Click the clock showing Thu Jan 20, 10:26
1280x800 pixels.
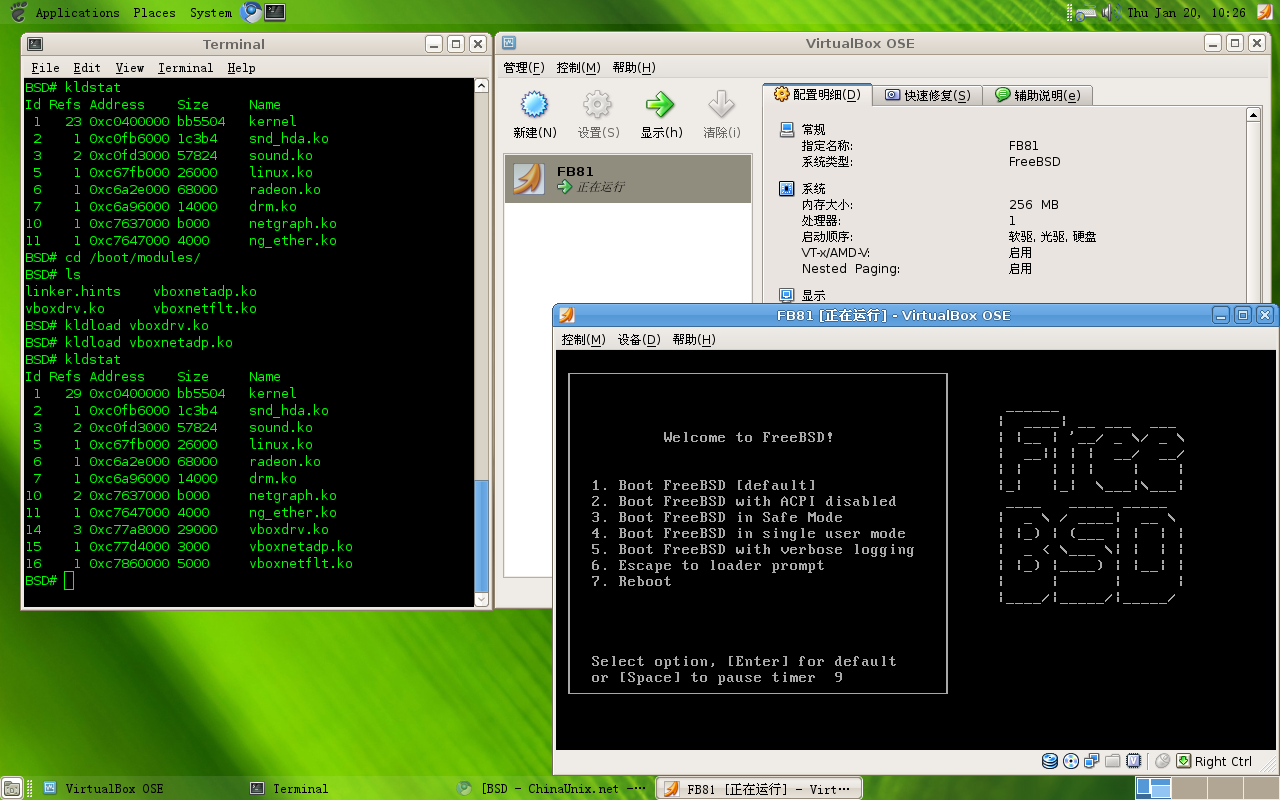[1186, 13]
